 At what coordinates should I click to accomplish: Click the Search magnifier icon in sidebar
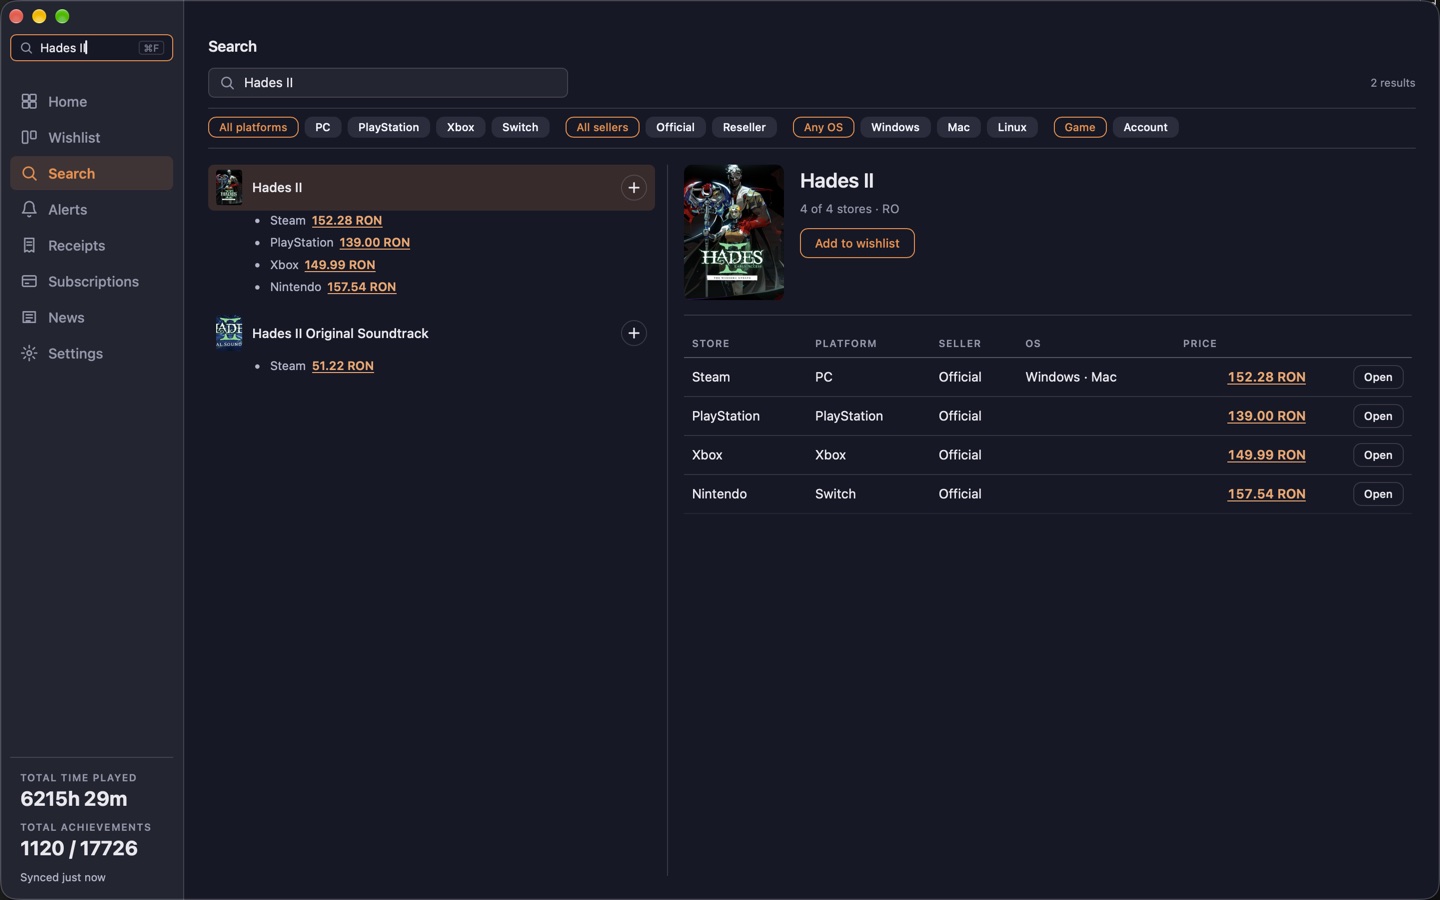(x=29, y=174)
